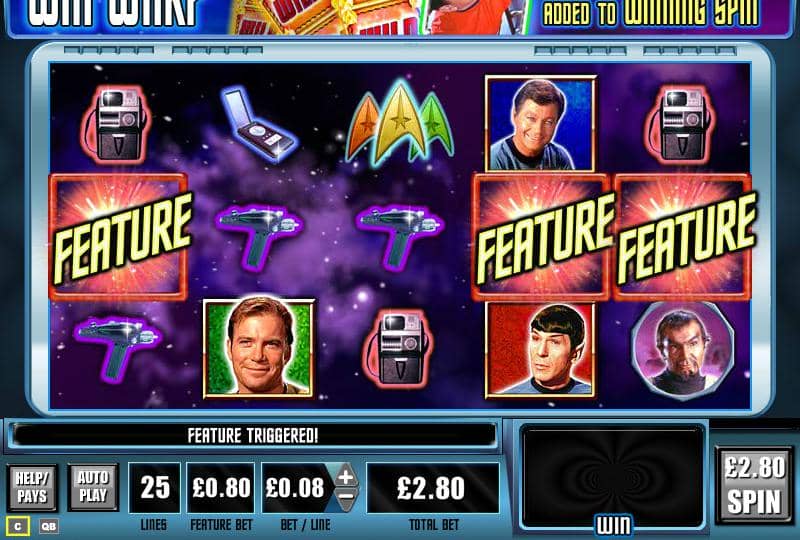Click the tricorder symbol on first reel

[x=117, y=124]
